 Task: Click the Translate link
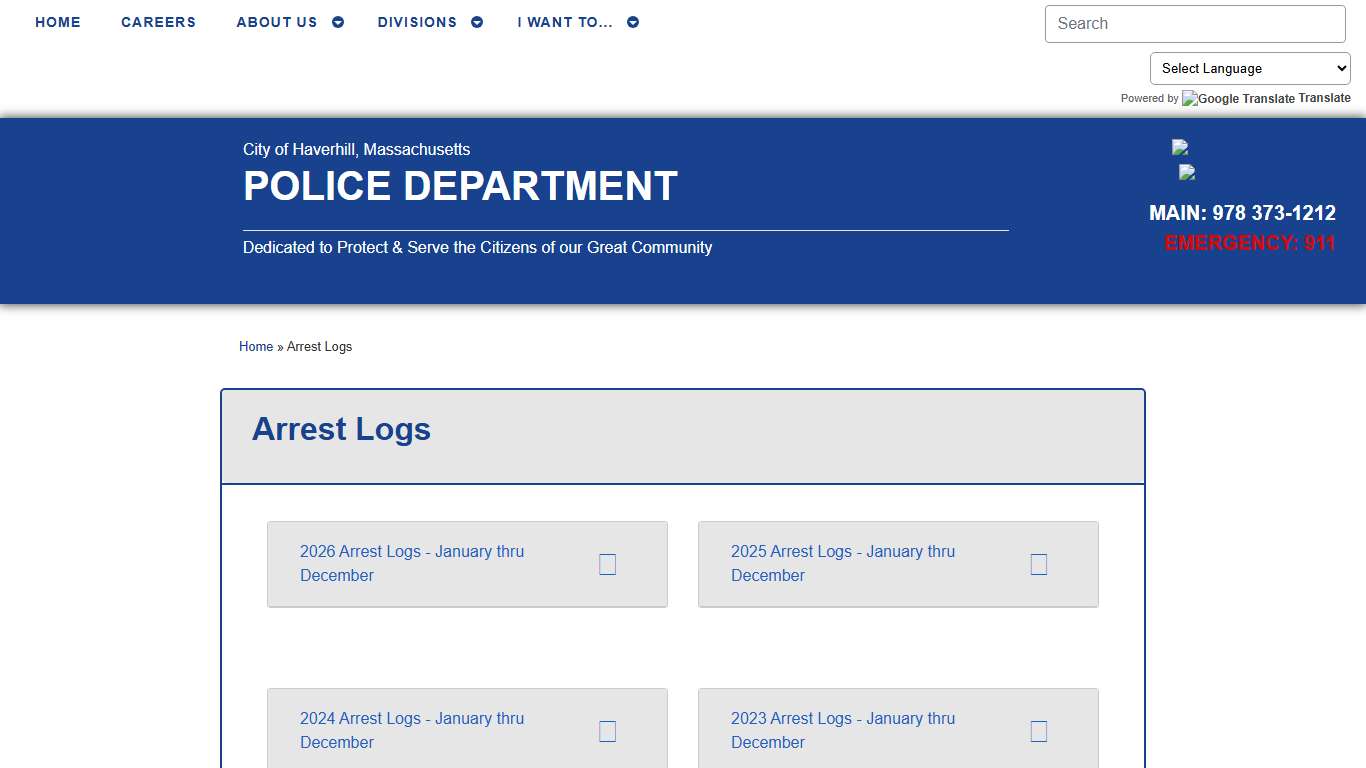point(1325,98)
